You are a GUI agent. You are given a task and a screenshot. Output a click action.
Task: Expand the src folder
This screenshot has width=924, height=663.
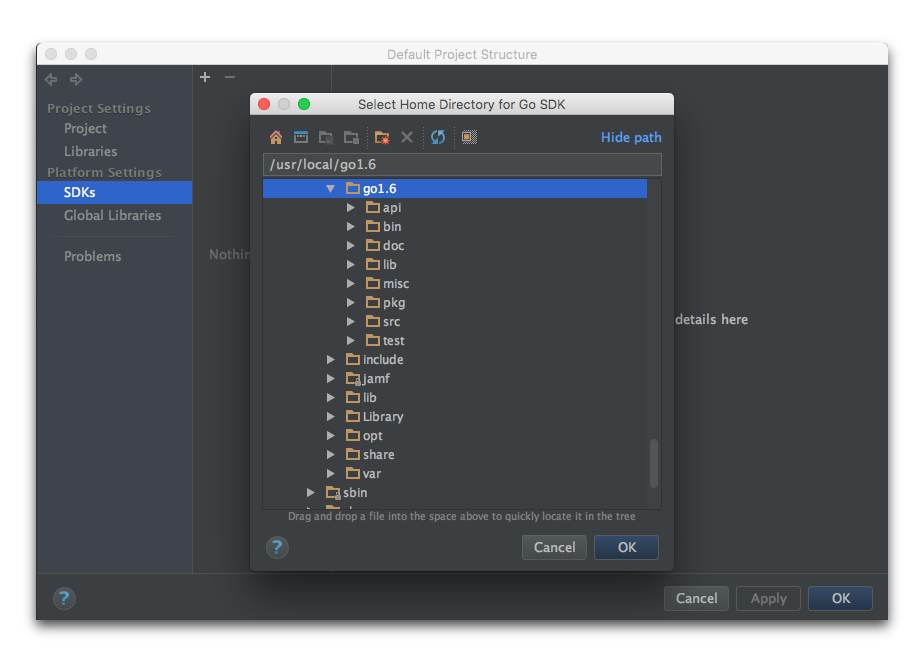pyautogui.click(x=351, y=321)
